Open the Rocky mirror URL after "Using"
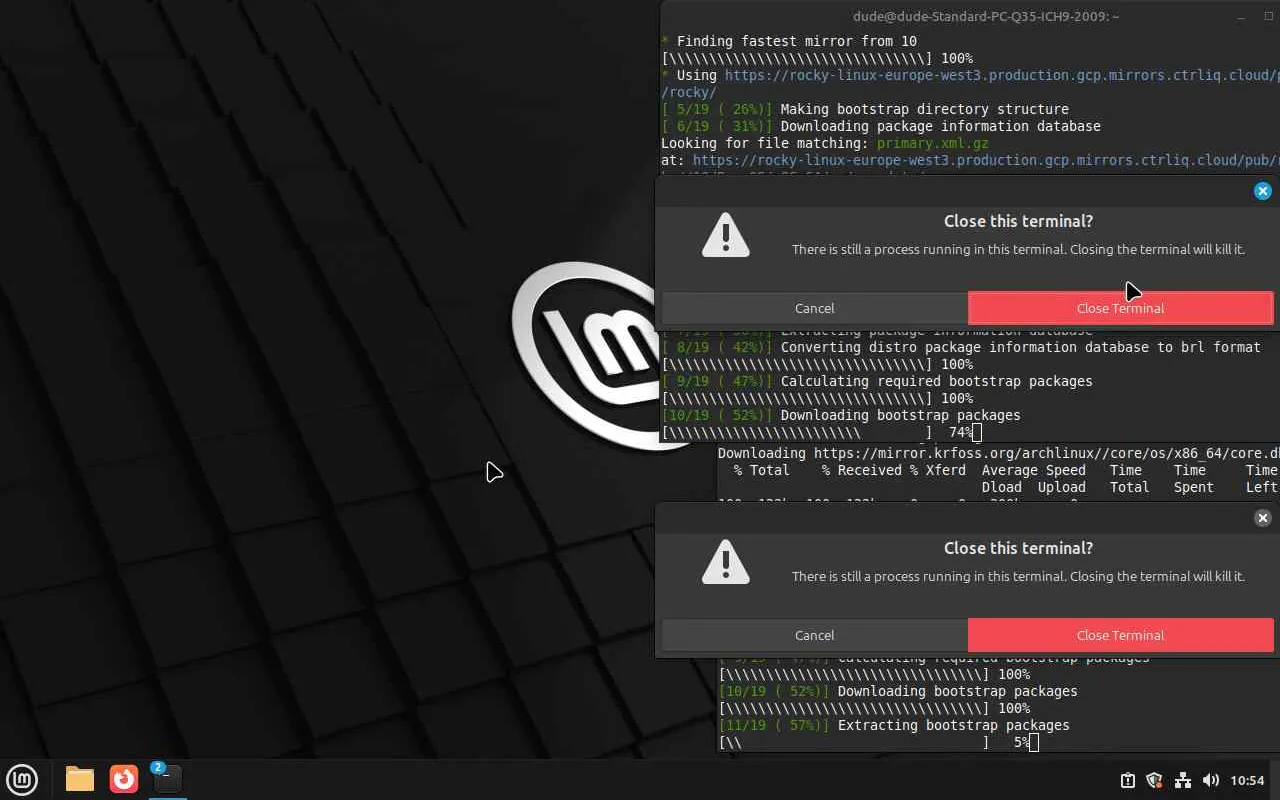The height and width of the screenshot is (800, 1280). pos(1002,75)
